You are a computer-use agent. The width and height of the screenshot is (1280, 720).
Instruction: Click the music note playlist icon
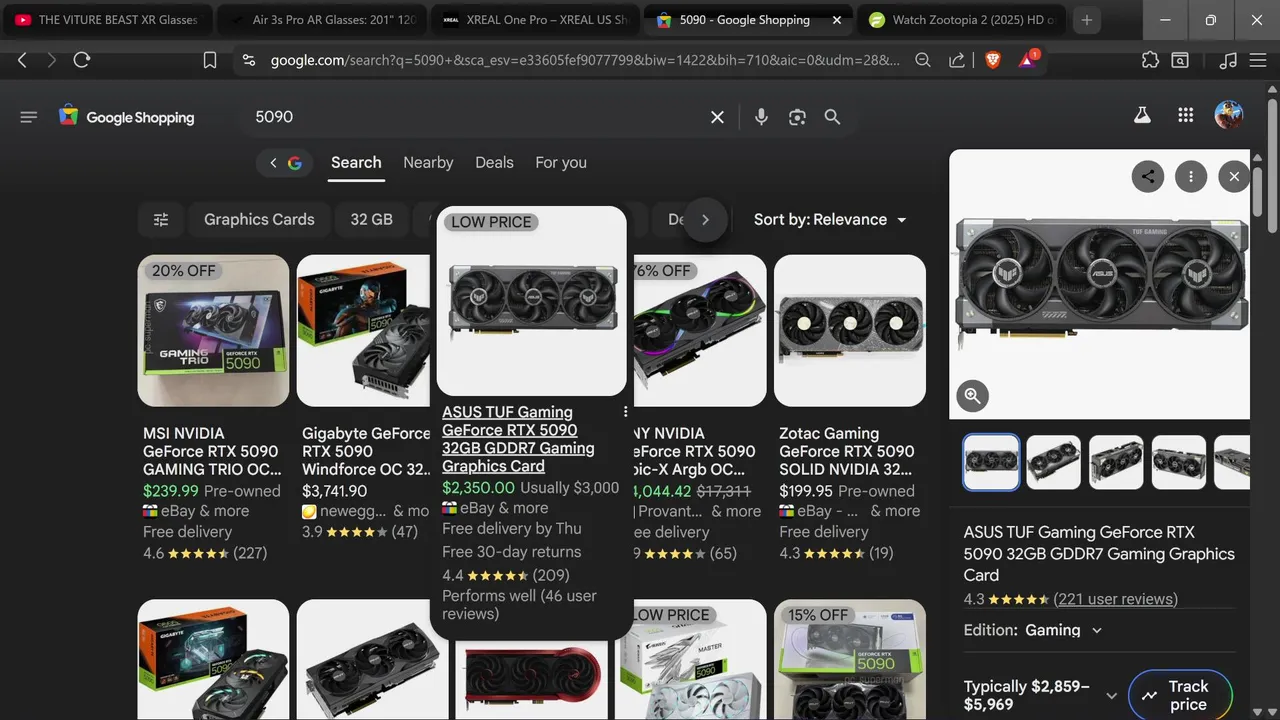(1228, 60)
